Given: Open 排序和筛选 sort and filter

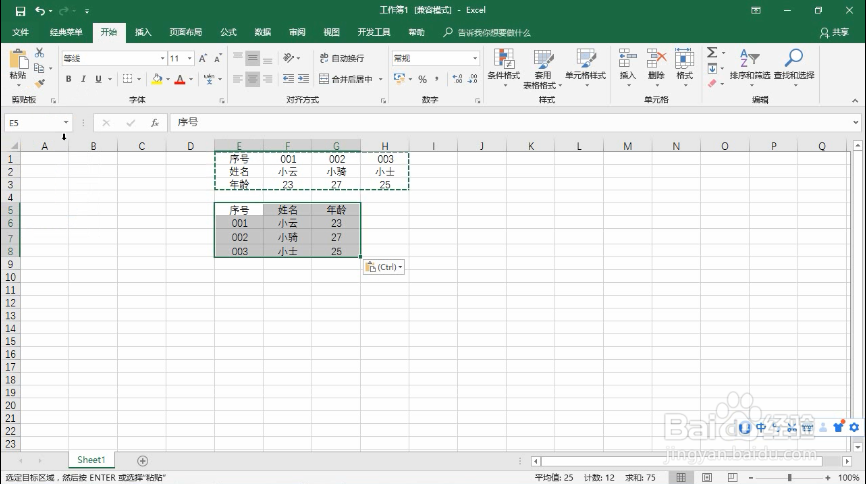Looking at the screenshot, I should [x=749, y=67].
